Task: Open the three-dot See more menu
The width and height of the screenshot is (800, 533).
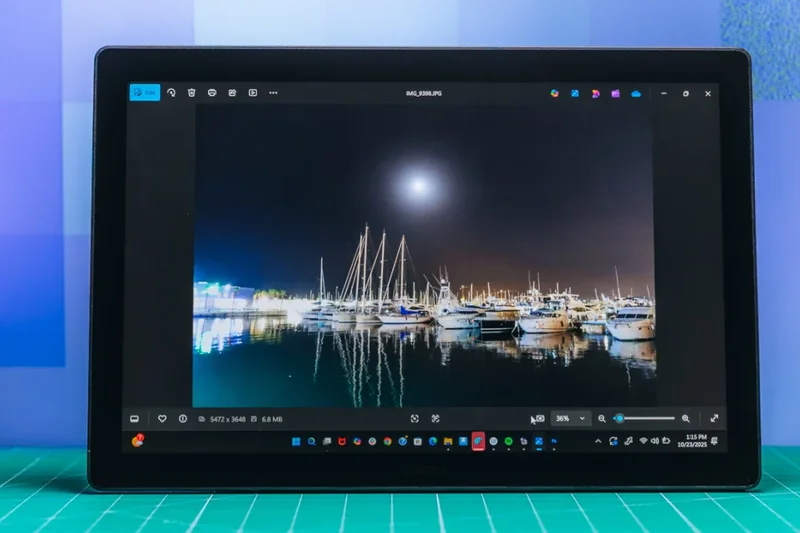Action: coord(273,93)
